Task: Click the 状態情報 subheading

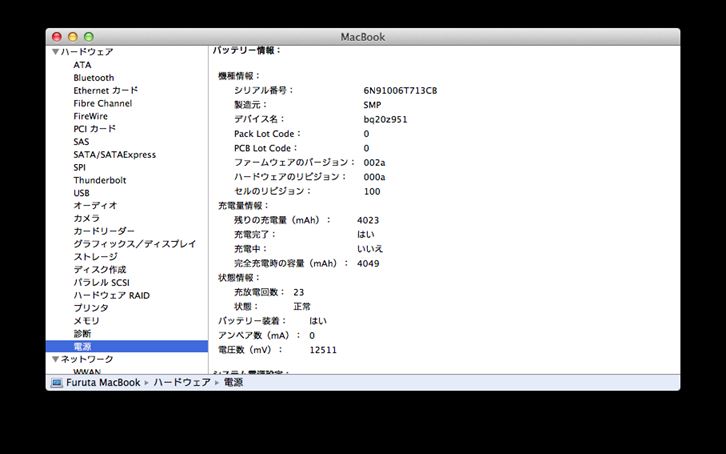Action: (x=239, y=278)
